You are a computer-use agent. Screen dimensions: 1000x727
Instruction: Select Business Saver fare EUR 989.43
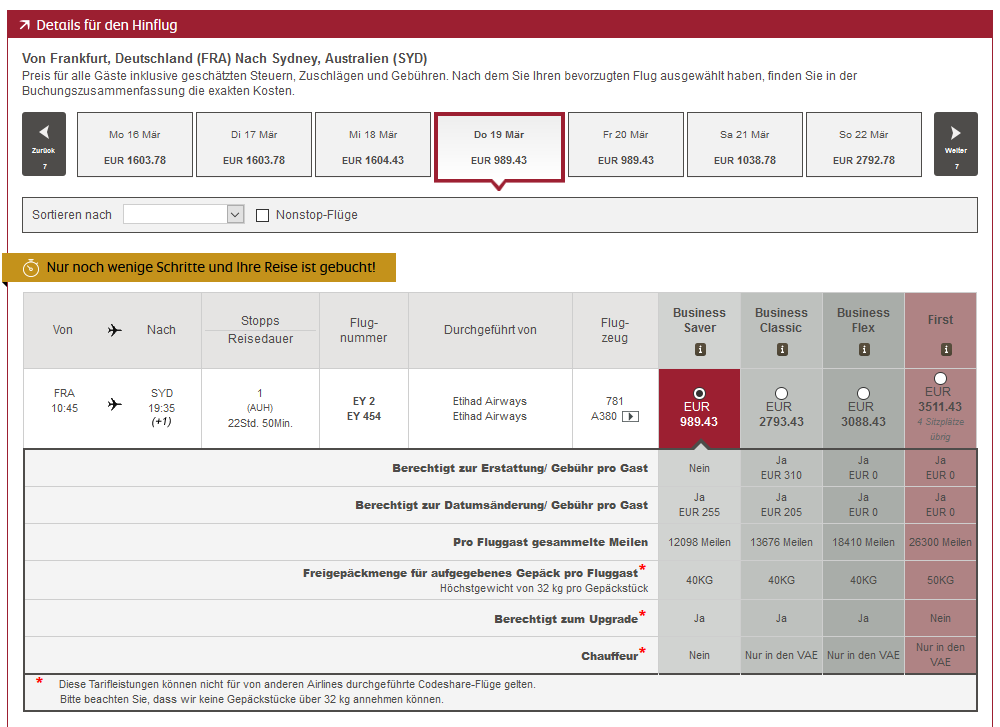click(699, 393)
